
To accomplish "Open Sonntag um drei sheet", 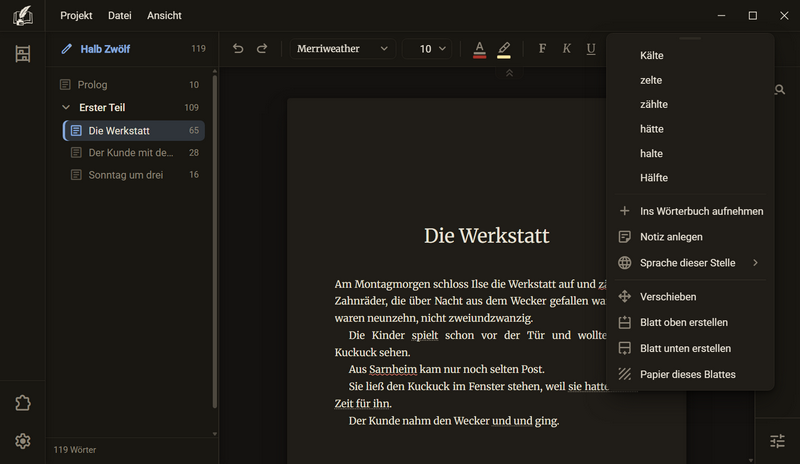I will 134,175.
